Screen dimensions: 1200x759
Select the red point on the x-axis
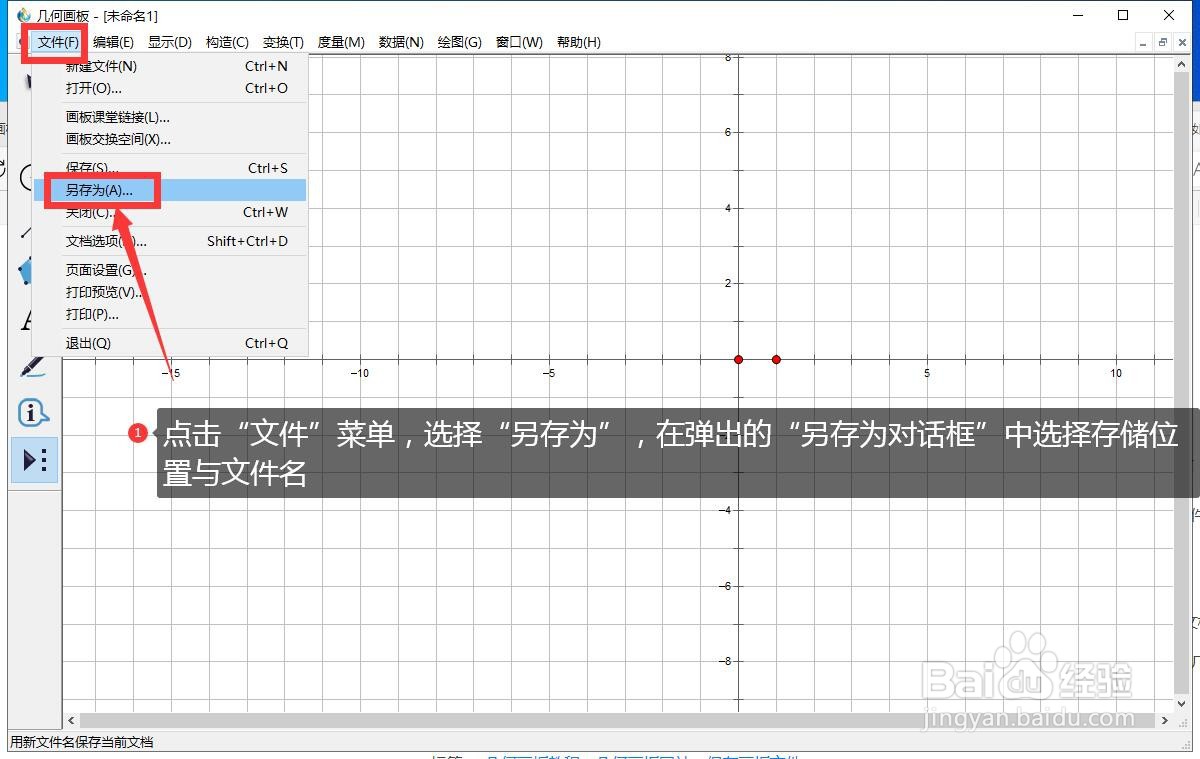738,359
